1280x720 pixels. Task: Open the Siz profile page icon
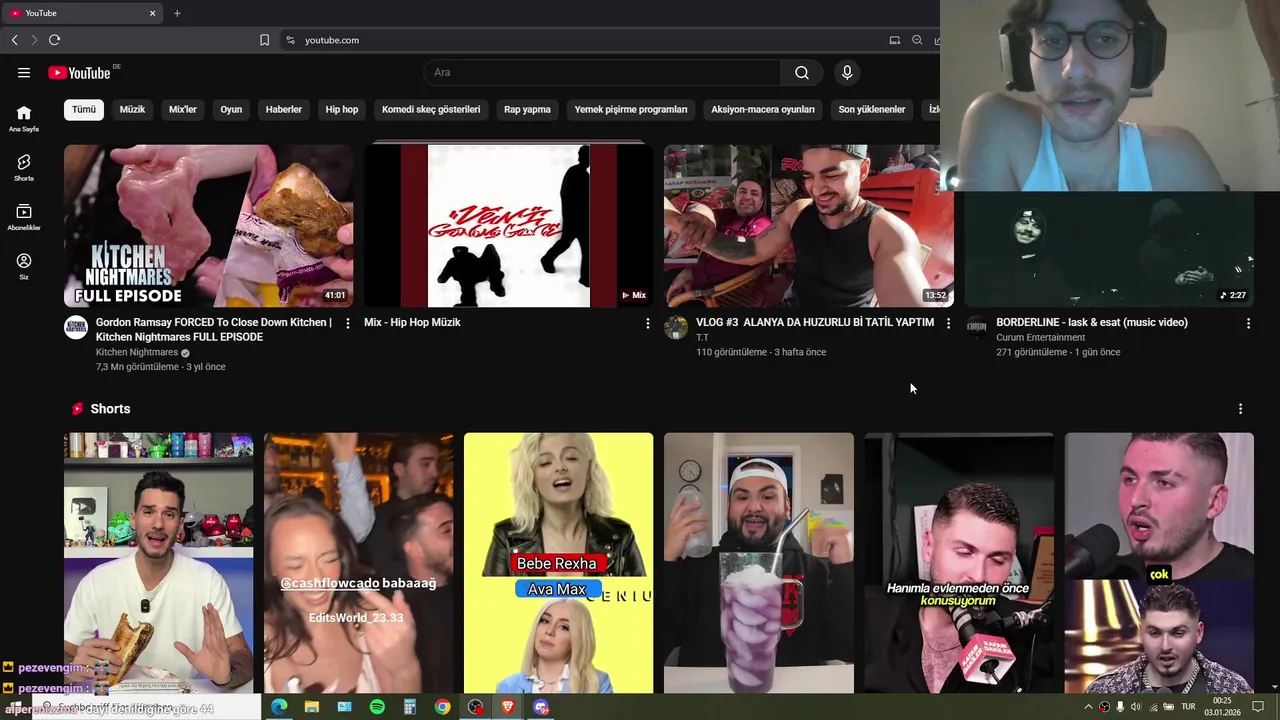[24, 266]
